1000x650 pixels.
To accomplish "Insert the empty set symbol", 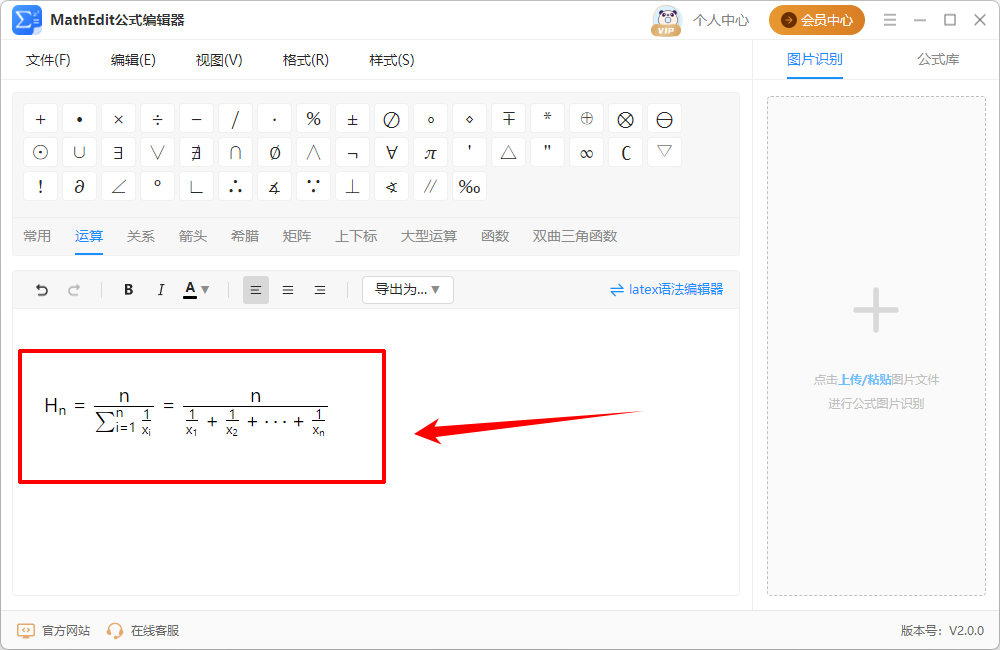I will point(274,153).
